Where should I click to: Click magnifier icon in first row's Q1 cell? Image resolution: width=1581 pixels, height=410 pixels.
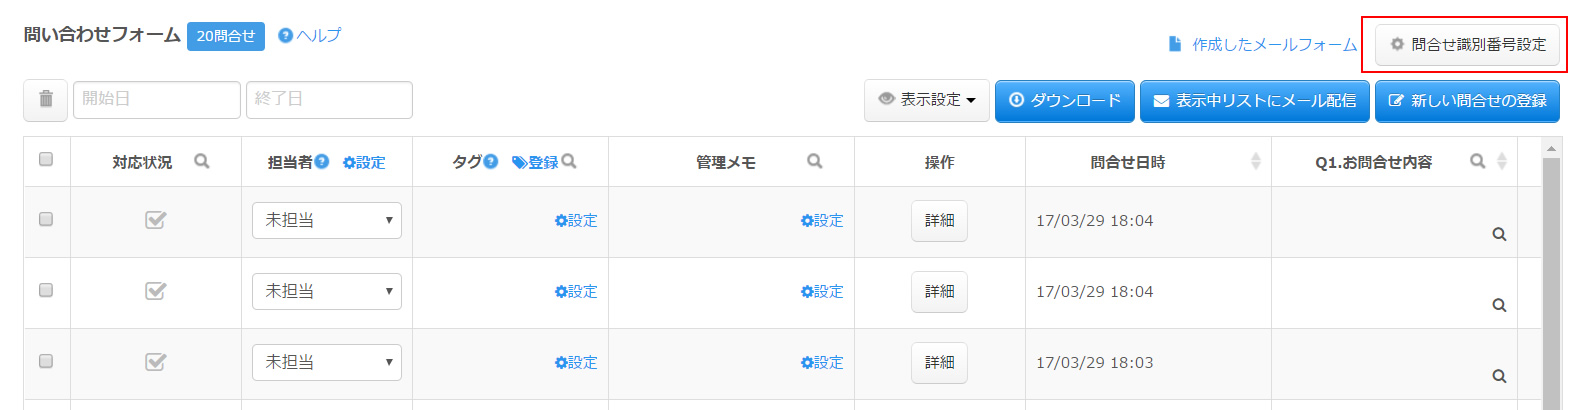[1499, 234]
